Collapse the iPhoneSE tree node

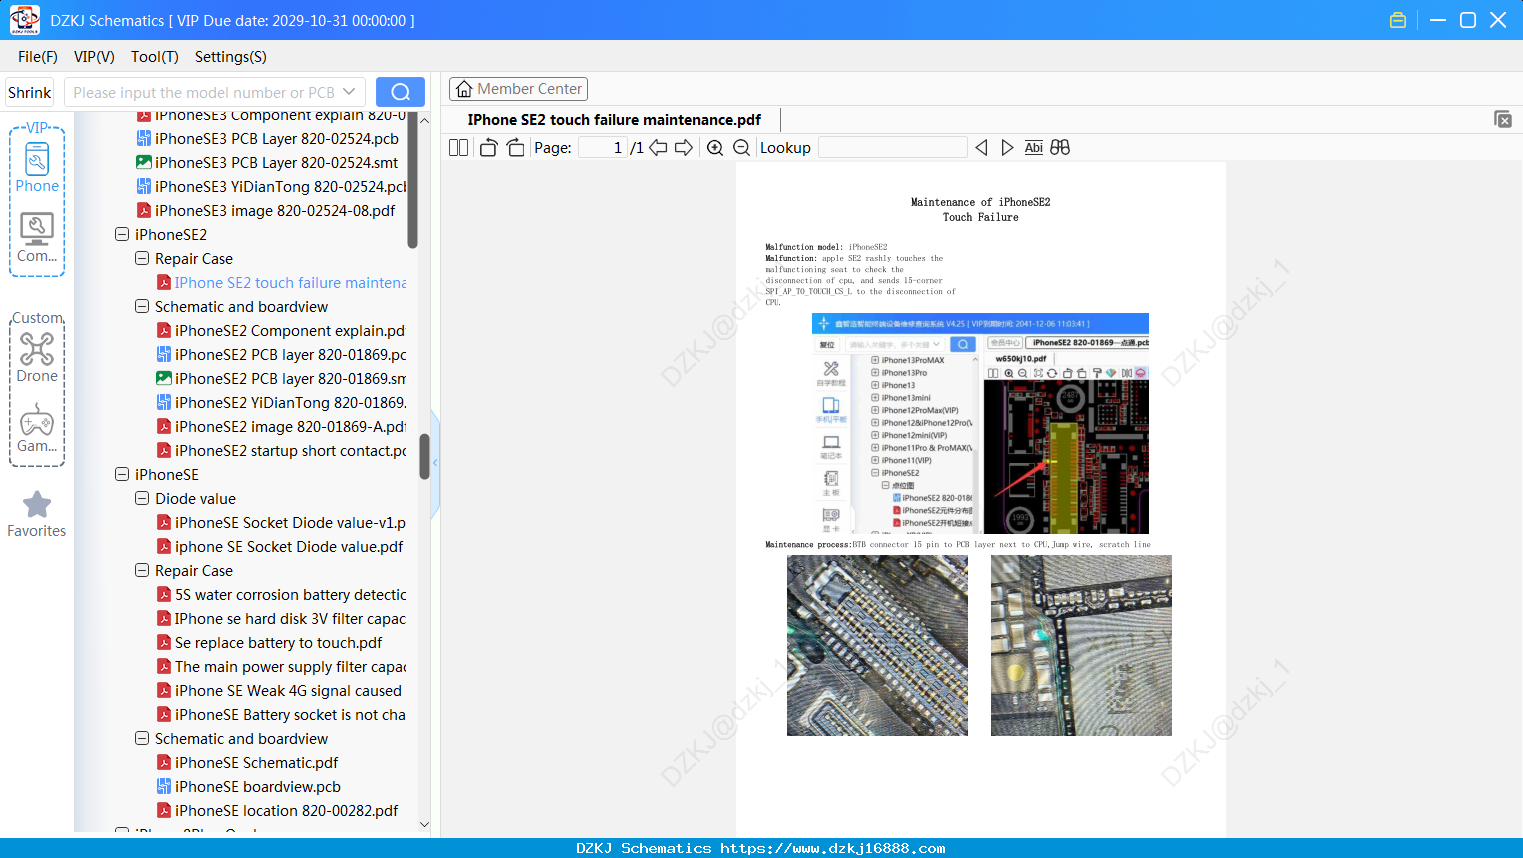pos(122,475)
